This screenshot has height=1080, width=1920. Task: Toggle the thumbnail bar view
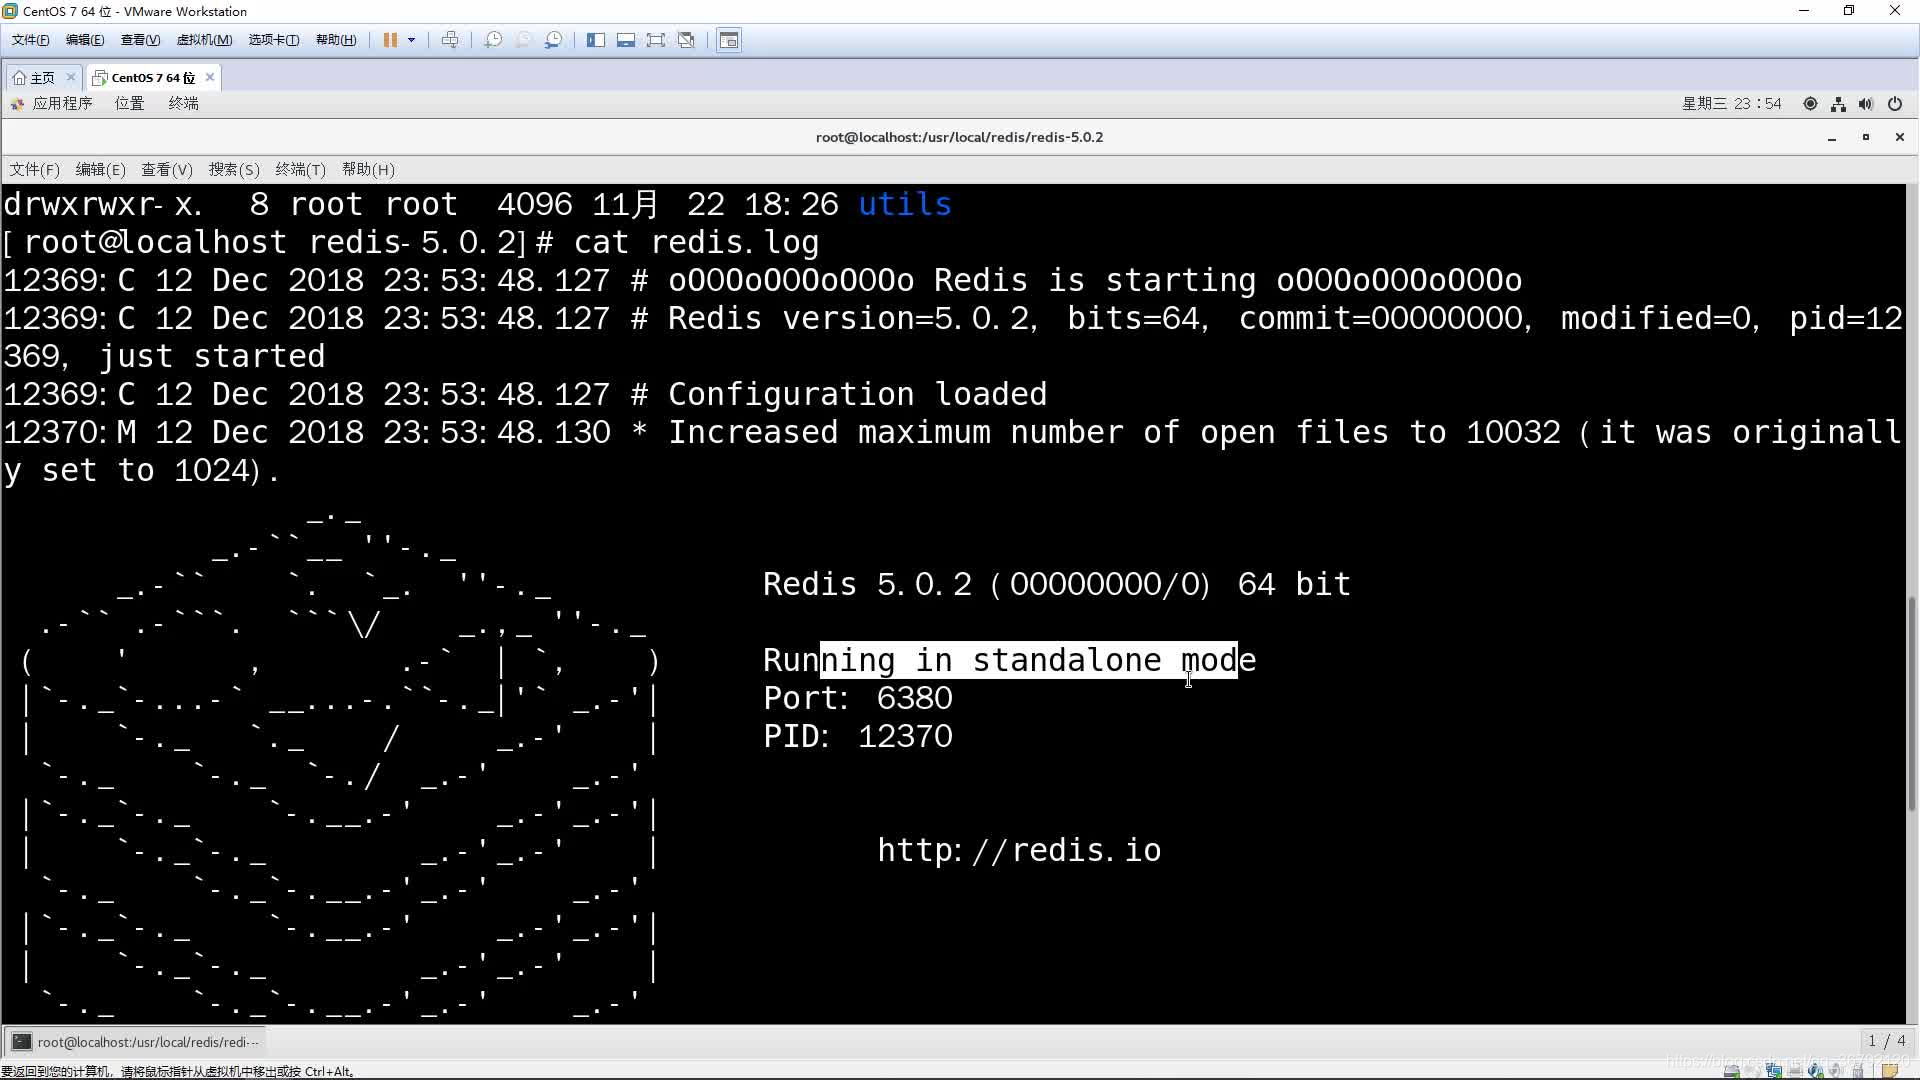pos(626,40)
